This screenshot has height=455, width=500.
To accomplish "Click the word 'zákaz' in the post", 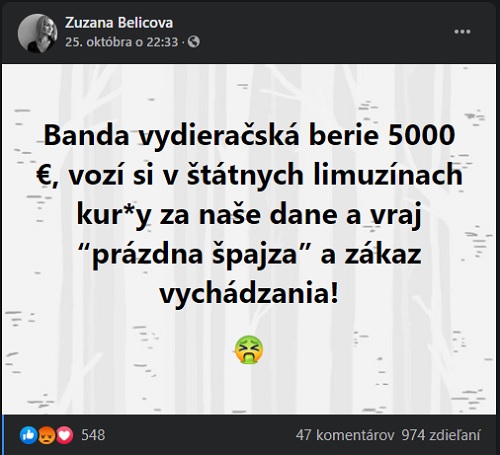I will pos(383,254).
